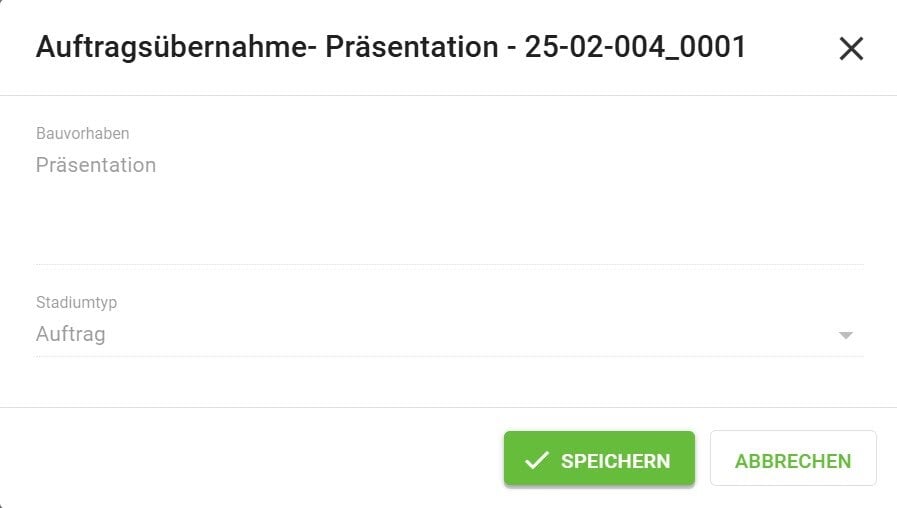Select the Auftrag value in Stadiumtyp
Viewport: 897px width, 508px height.
click(x=71, y=335)
